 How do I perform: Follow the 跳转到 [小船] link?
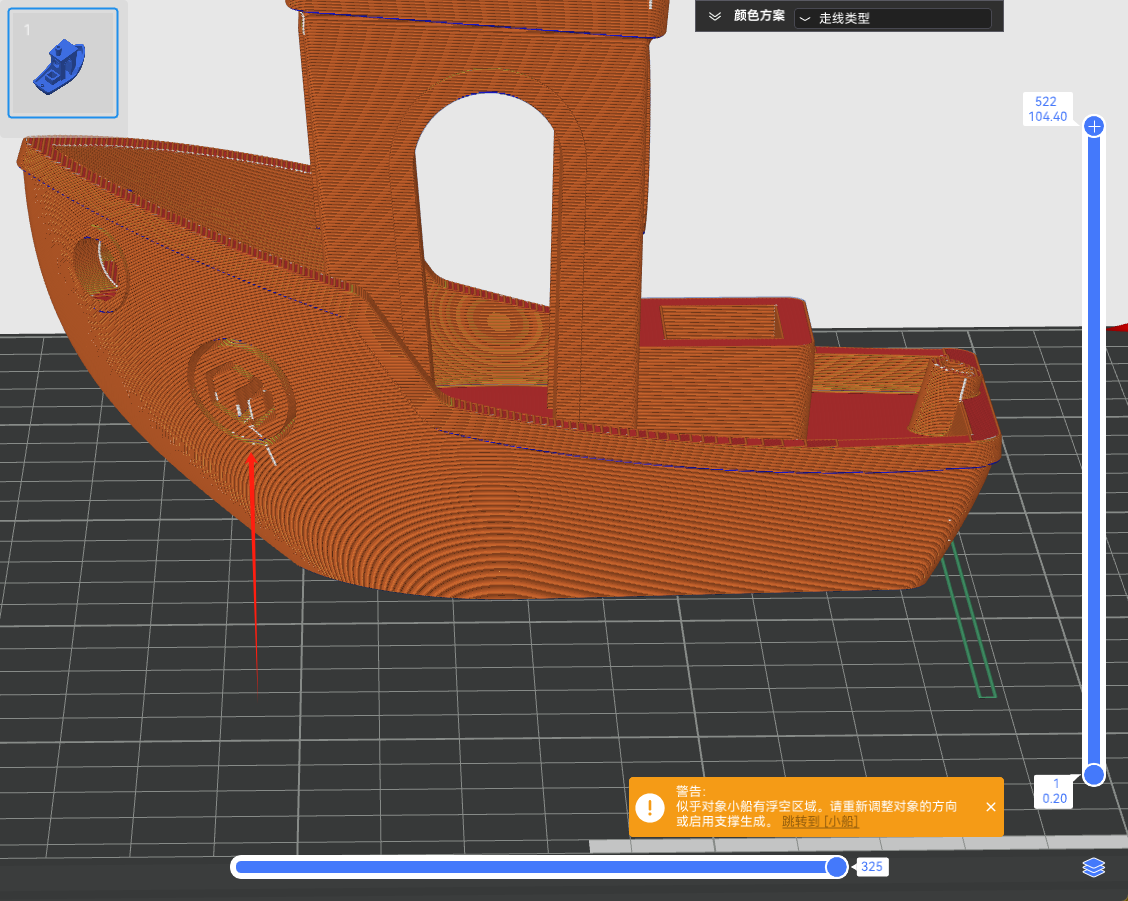coord(820,822)
